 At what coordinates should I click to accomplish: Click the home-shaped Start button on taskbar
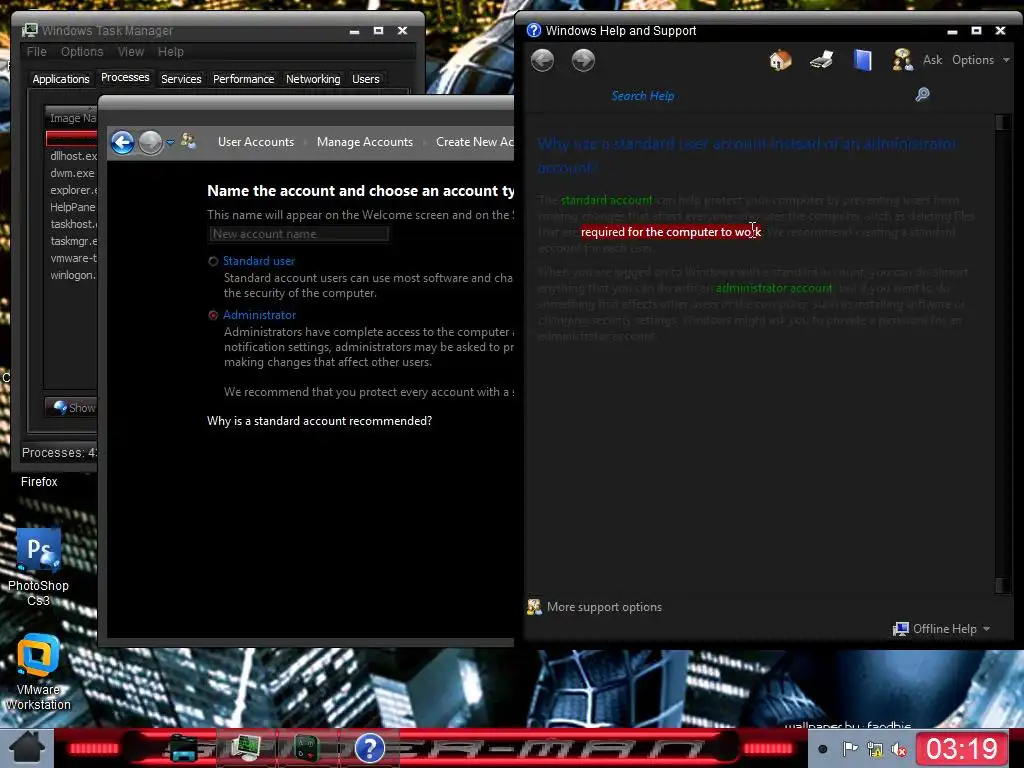click(26, 747)
